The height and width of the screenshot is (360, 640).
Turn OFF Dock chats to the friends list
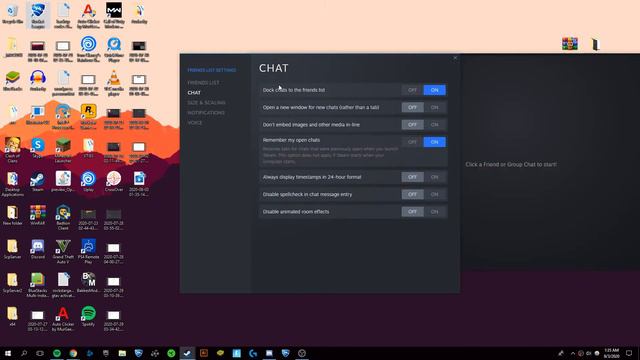pyautogui.click(x=412, y=90)
